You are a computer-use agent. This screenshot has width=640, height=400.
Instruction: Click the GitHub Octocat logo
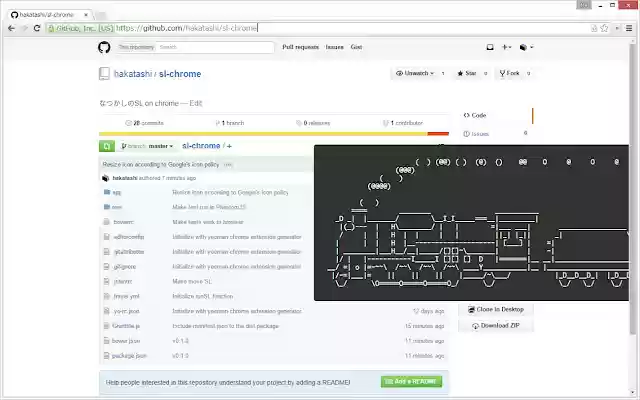pos(104,47)
